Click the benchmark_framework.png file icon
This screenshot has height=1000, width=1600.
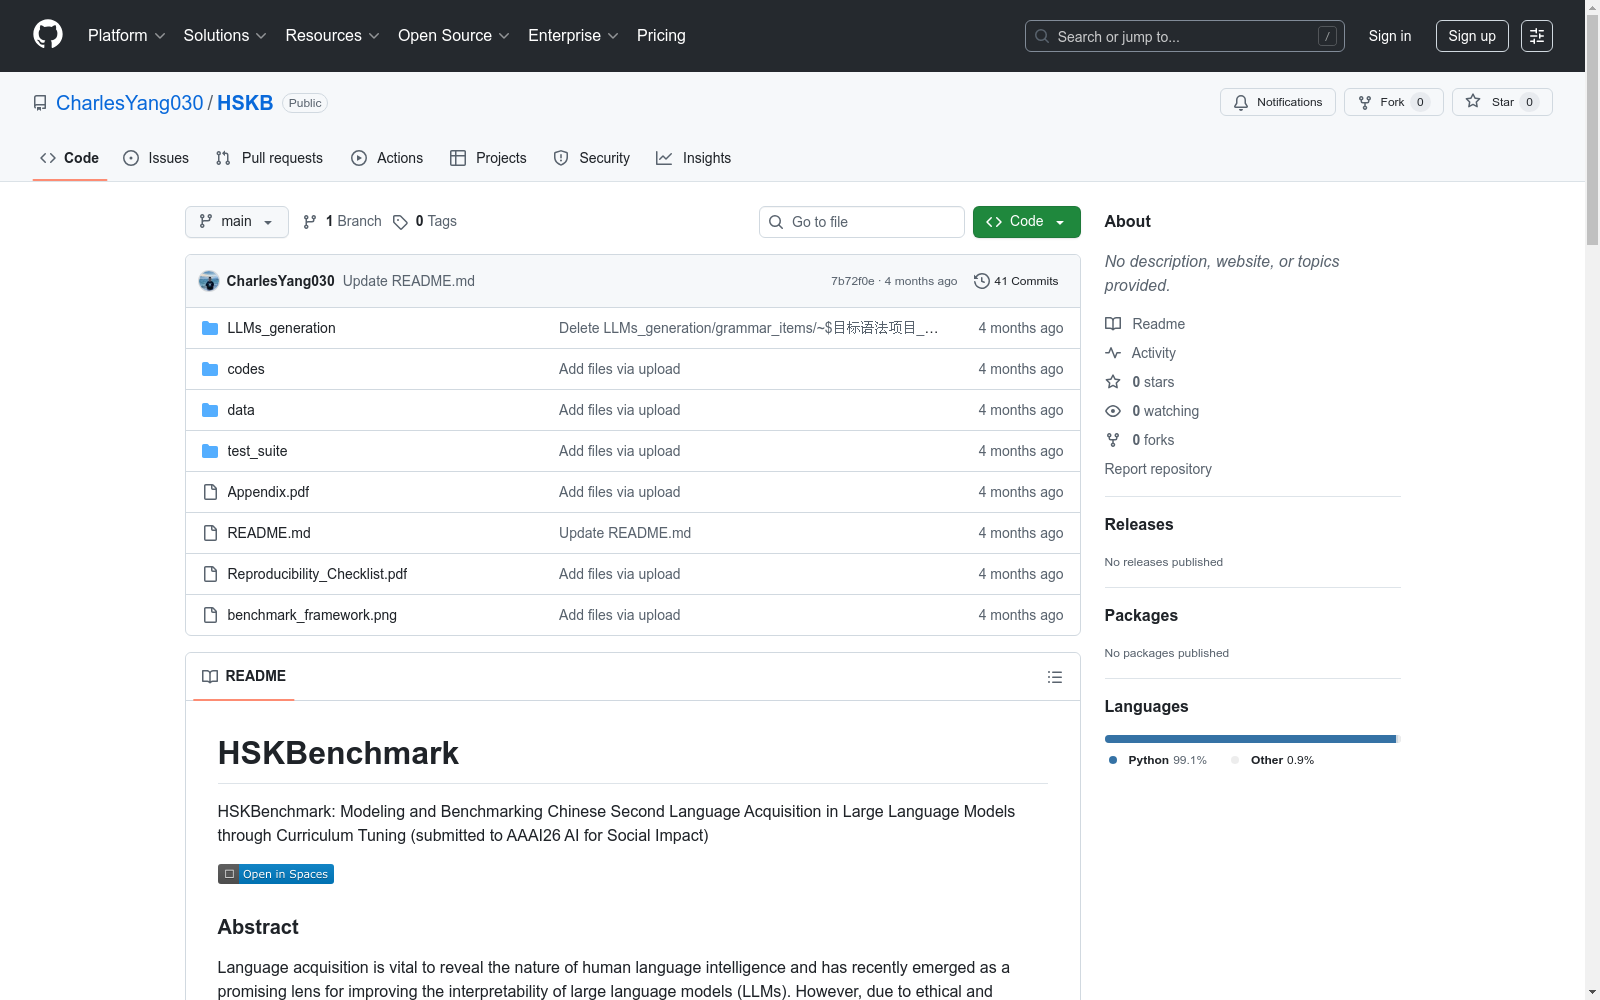(210, 615)
